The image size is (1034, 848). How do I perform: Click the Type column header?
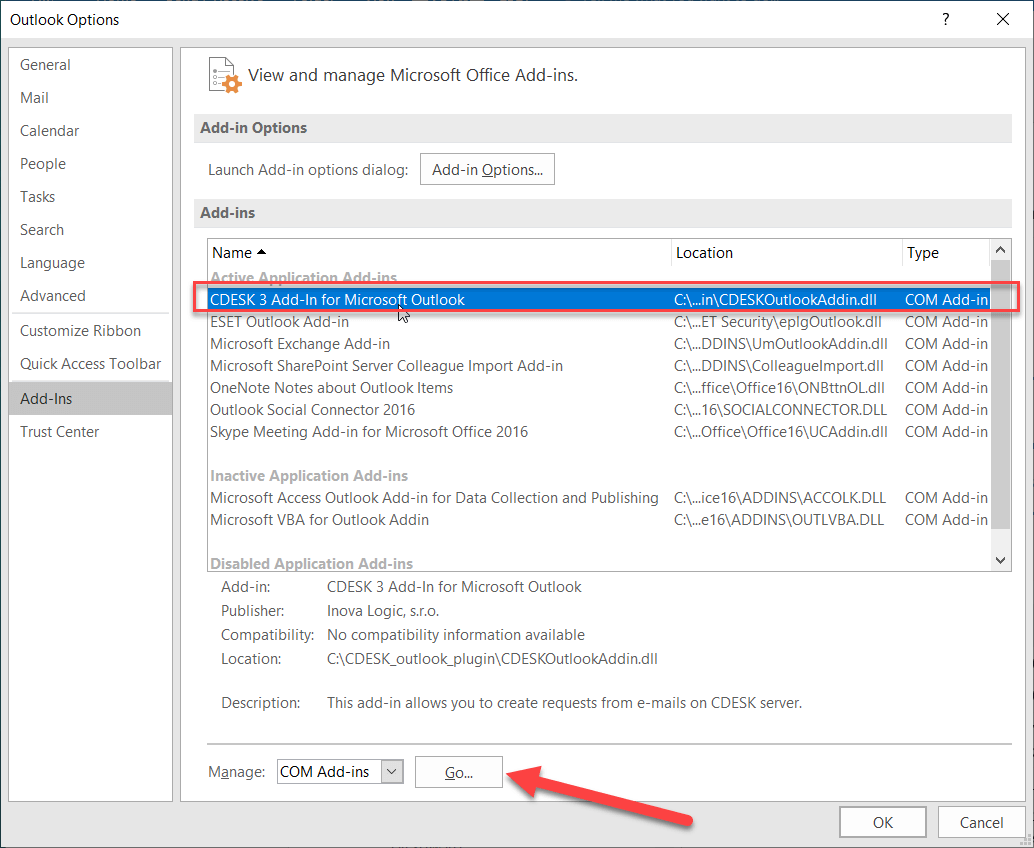coord(946,253)
